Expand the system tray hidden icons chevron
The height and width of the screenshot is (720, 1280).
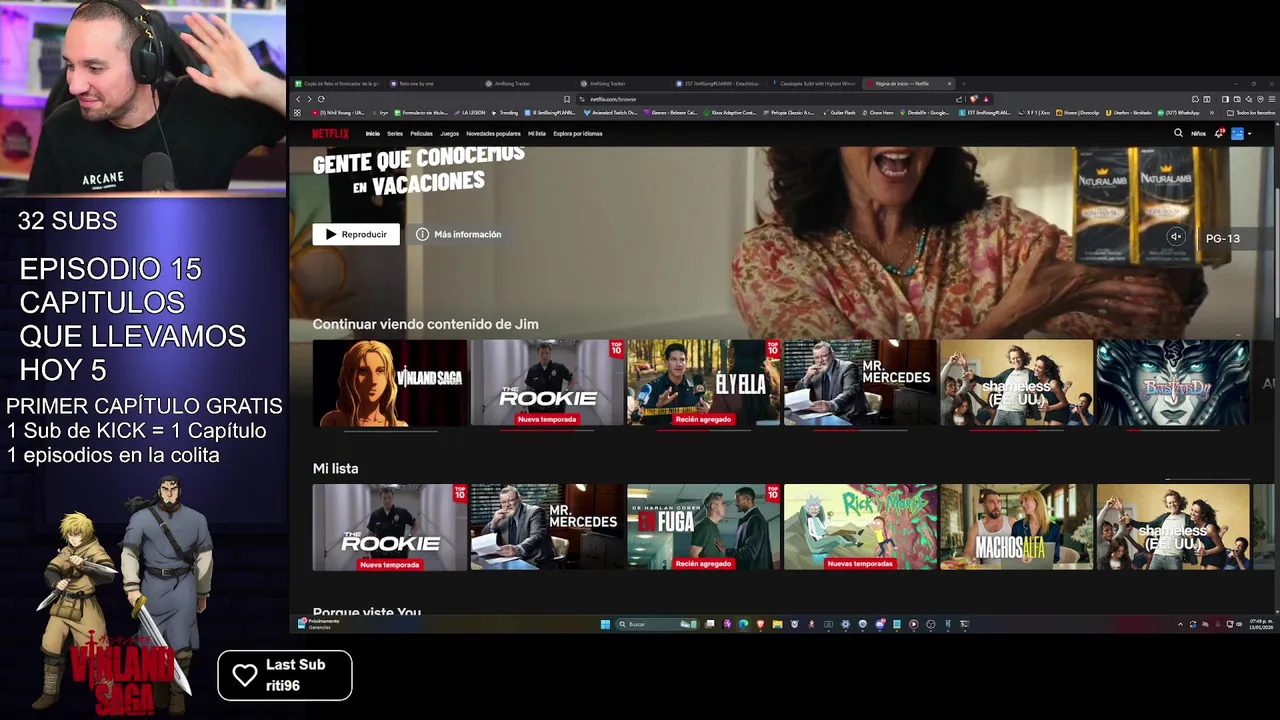1180,624
